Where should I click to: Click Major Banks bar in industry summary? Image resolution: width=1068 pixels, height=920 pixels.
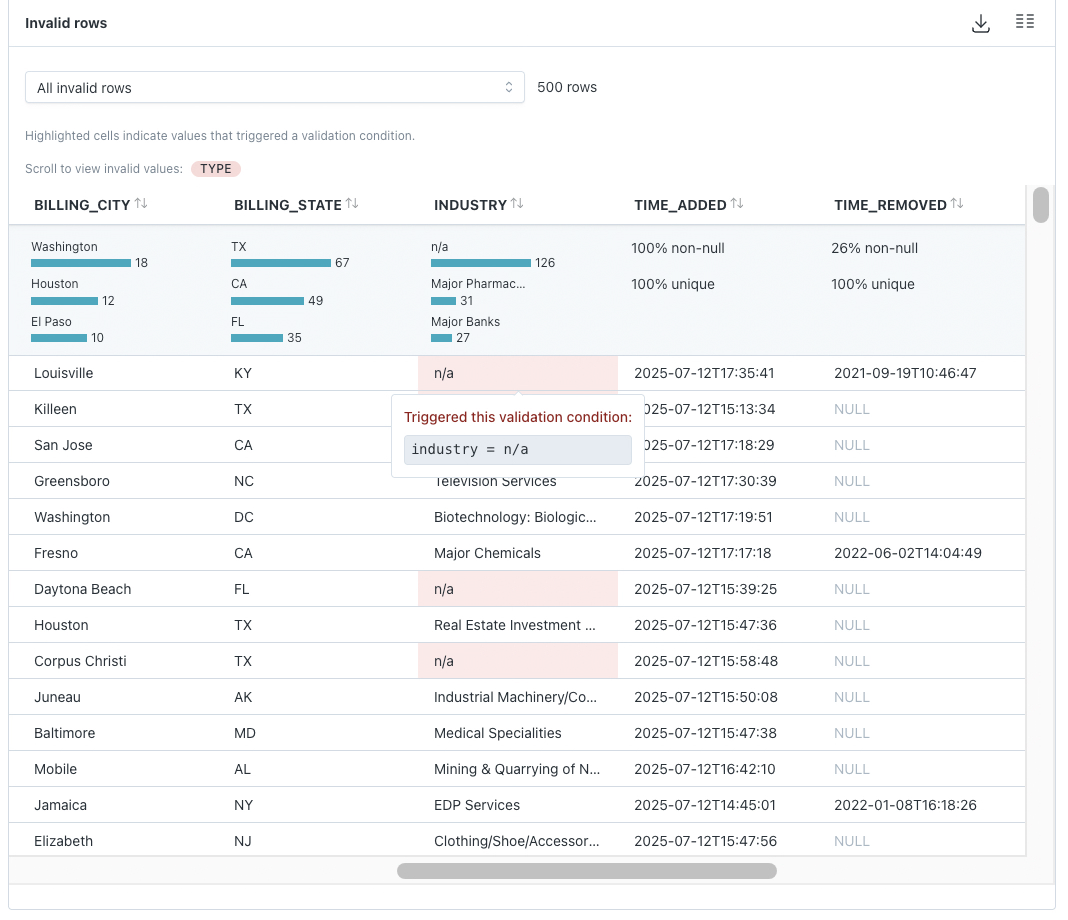point(441,338)
